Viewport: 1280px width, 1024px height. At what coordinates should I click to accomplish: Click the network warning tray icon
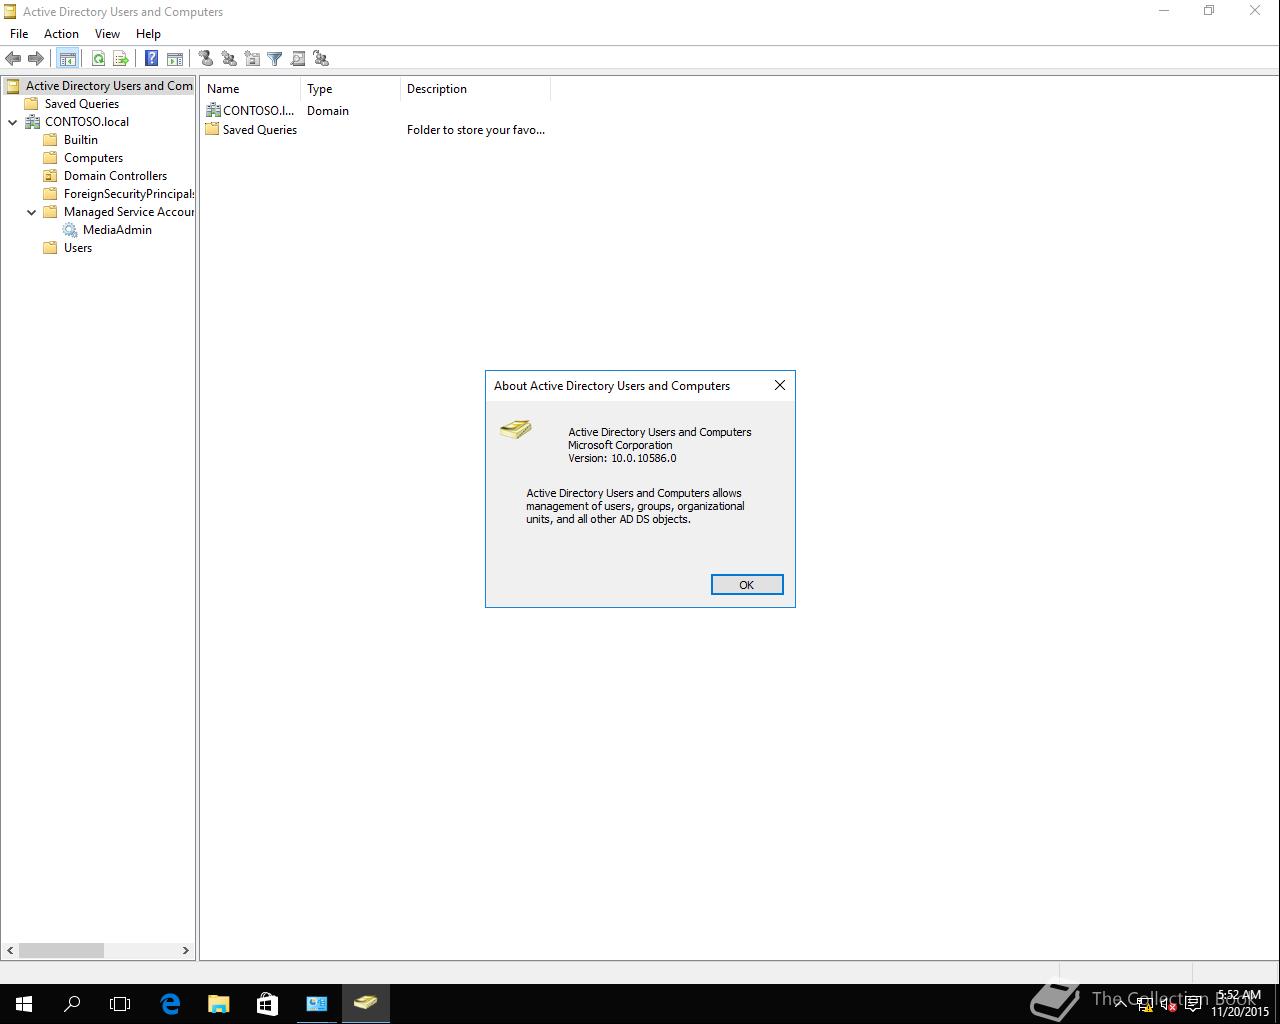point(1145,1004)
